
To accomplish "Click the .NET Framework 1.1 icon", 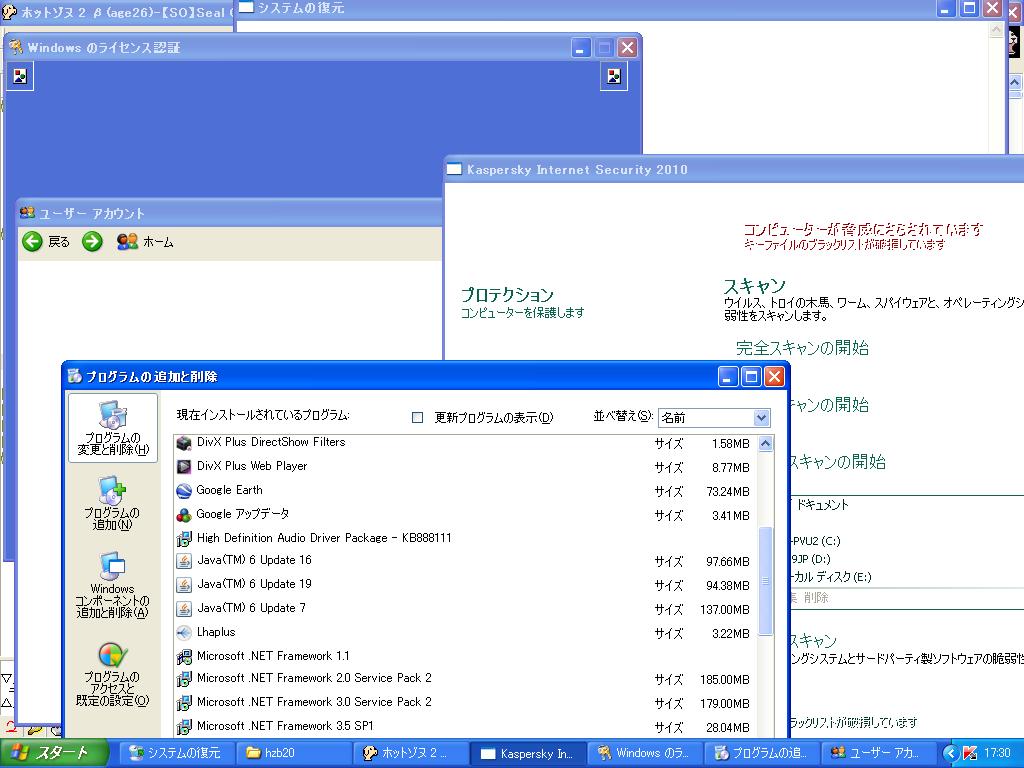I will coord(184,657).
